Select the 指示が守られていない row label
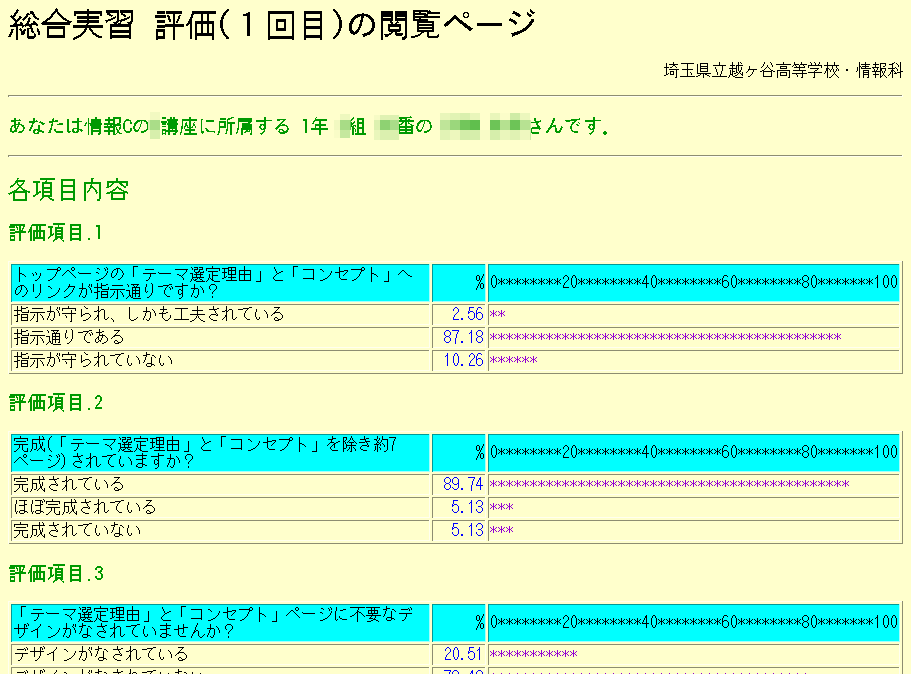Image resolution: width=911 pixels, height=674 pixels. pyautogui.click(x=93, y=360)
